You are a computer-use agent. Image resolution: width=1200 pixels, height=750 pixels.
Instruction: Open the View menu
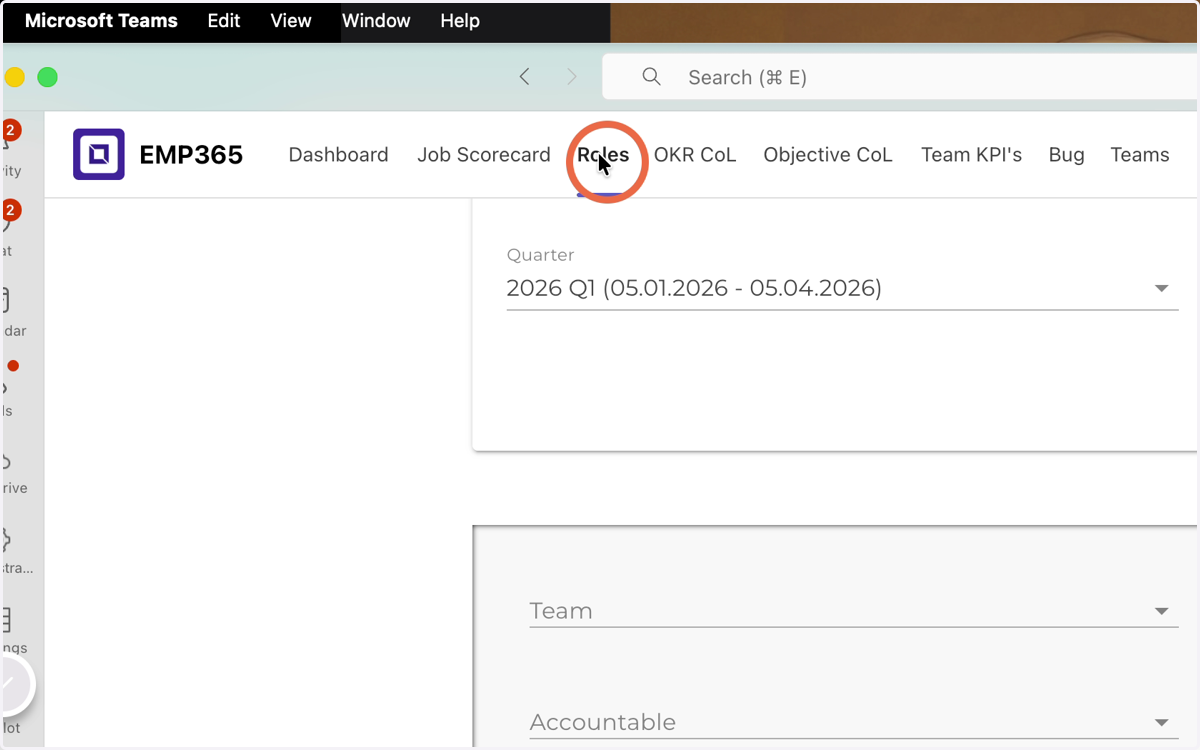[291, 20]
